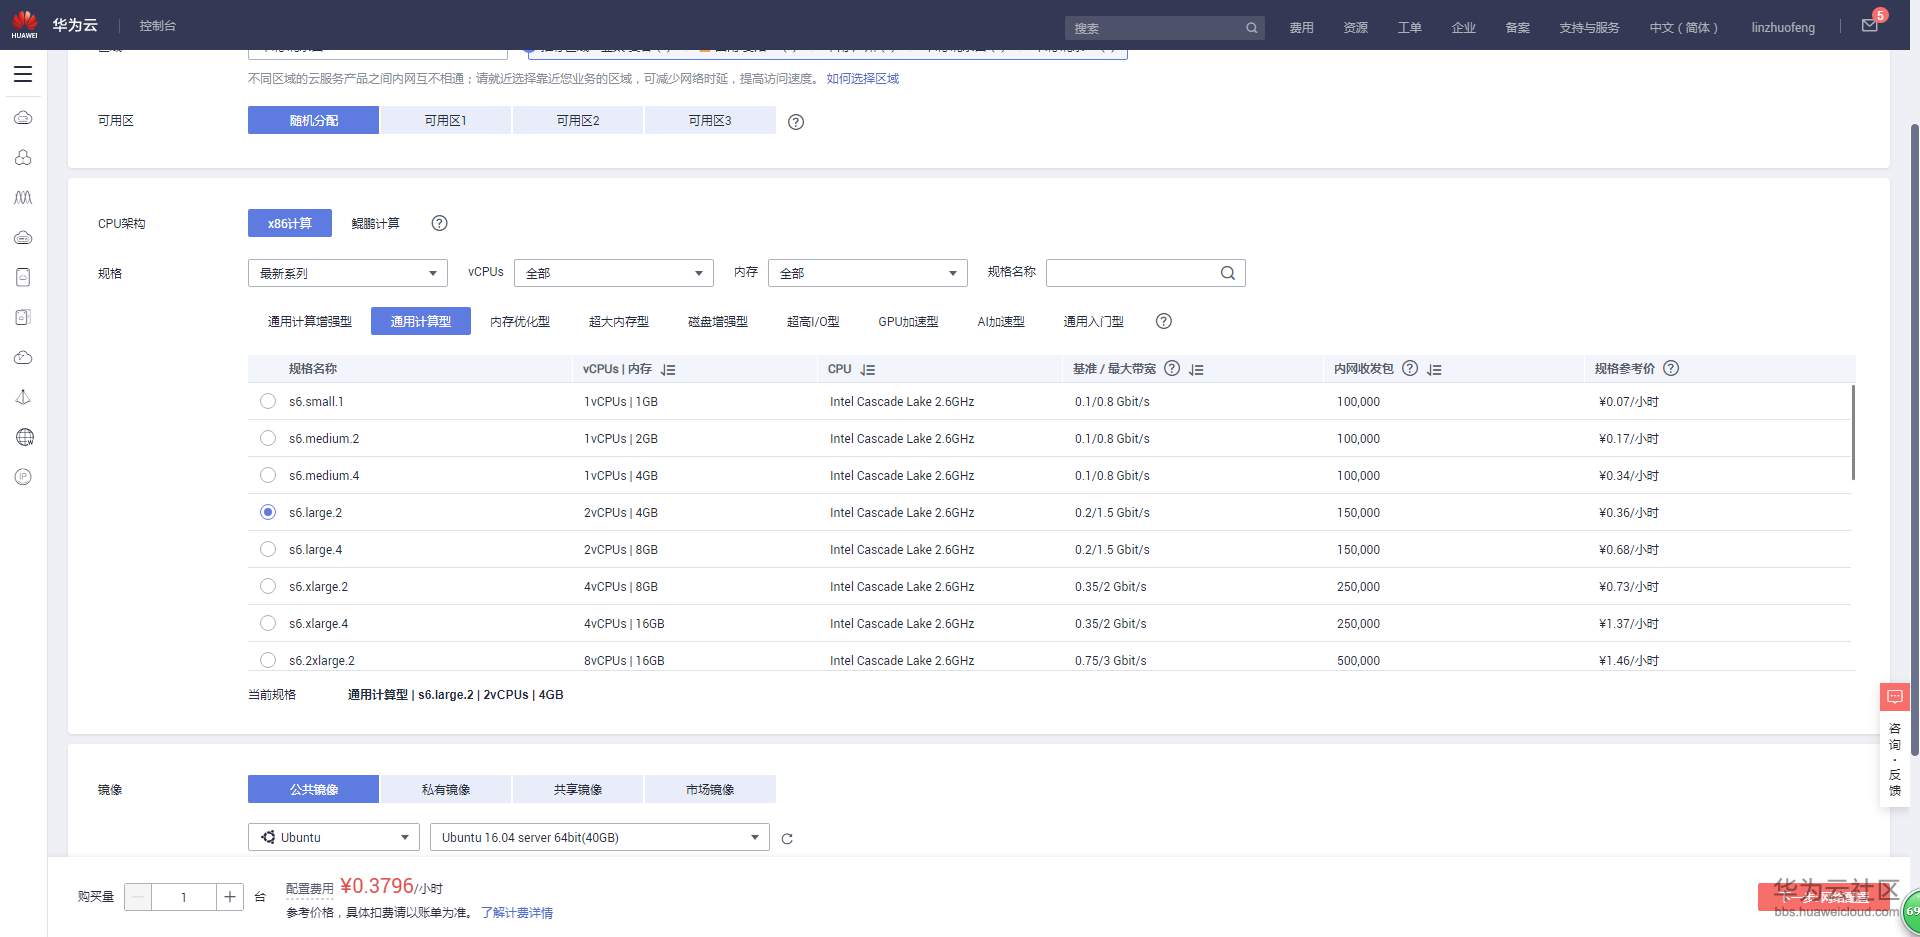Open the hamburger service list menu
This screenshot has width=1920, height=937.
23,74
